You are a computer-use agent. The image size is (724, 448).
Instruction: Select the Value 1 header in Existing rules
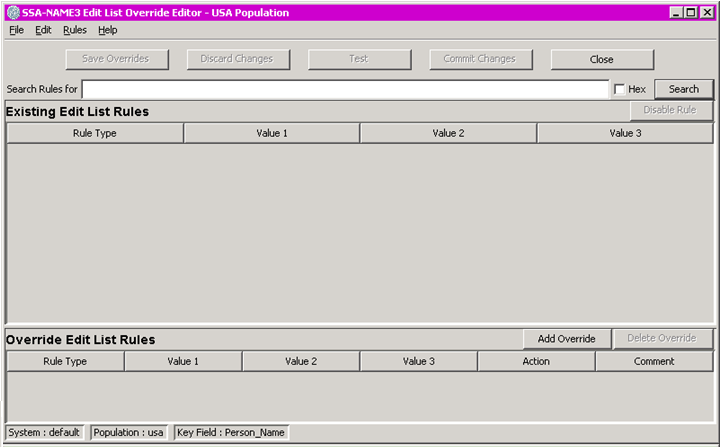(272, 133)
